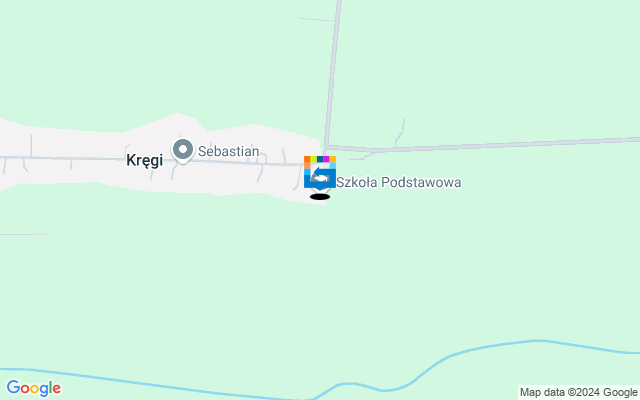The width and height of the screenshot is (640, 400).
Task: Click Kręgi's main street between the Kręgi label and the Sebastian pin
Action: (x=168, y=159)
